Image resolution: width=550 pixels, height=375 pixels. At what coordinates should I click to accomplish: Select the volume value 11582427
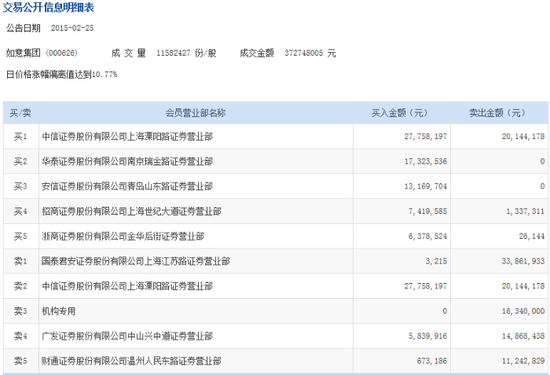pos(173,53)
